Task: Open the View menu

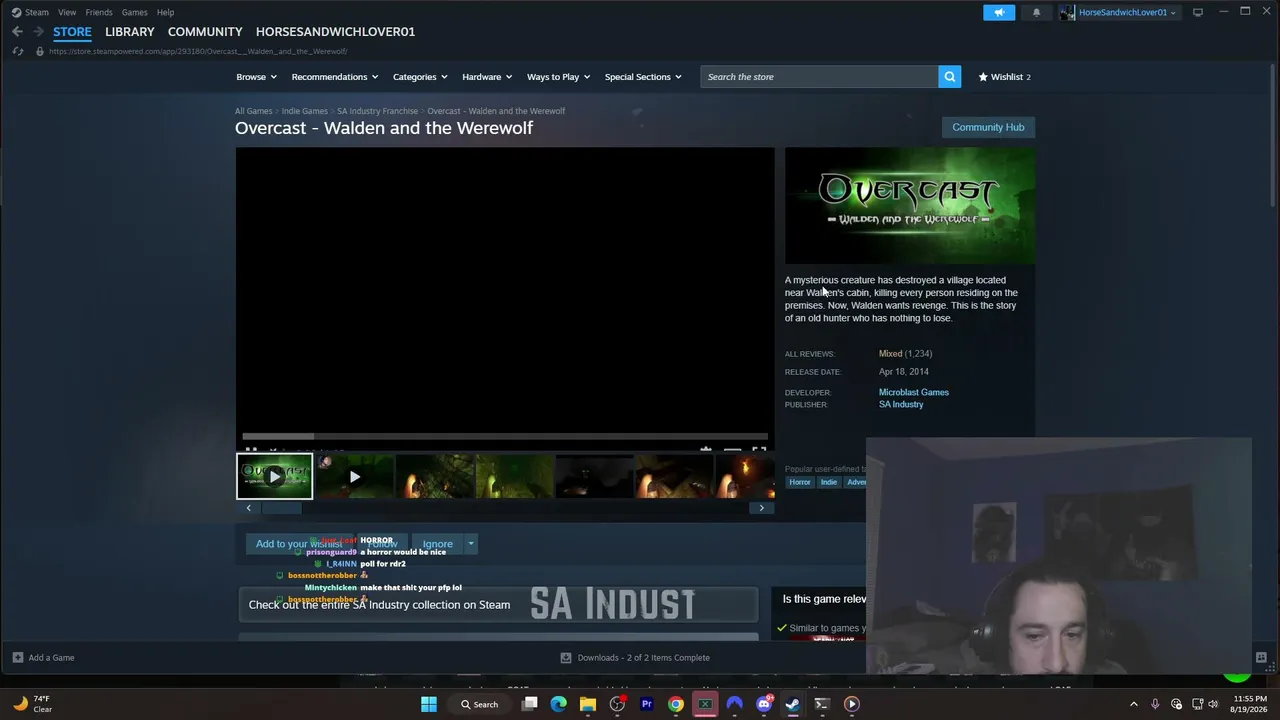Action: tap(67, 12)
